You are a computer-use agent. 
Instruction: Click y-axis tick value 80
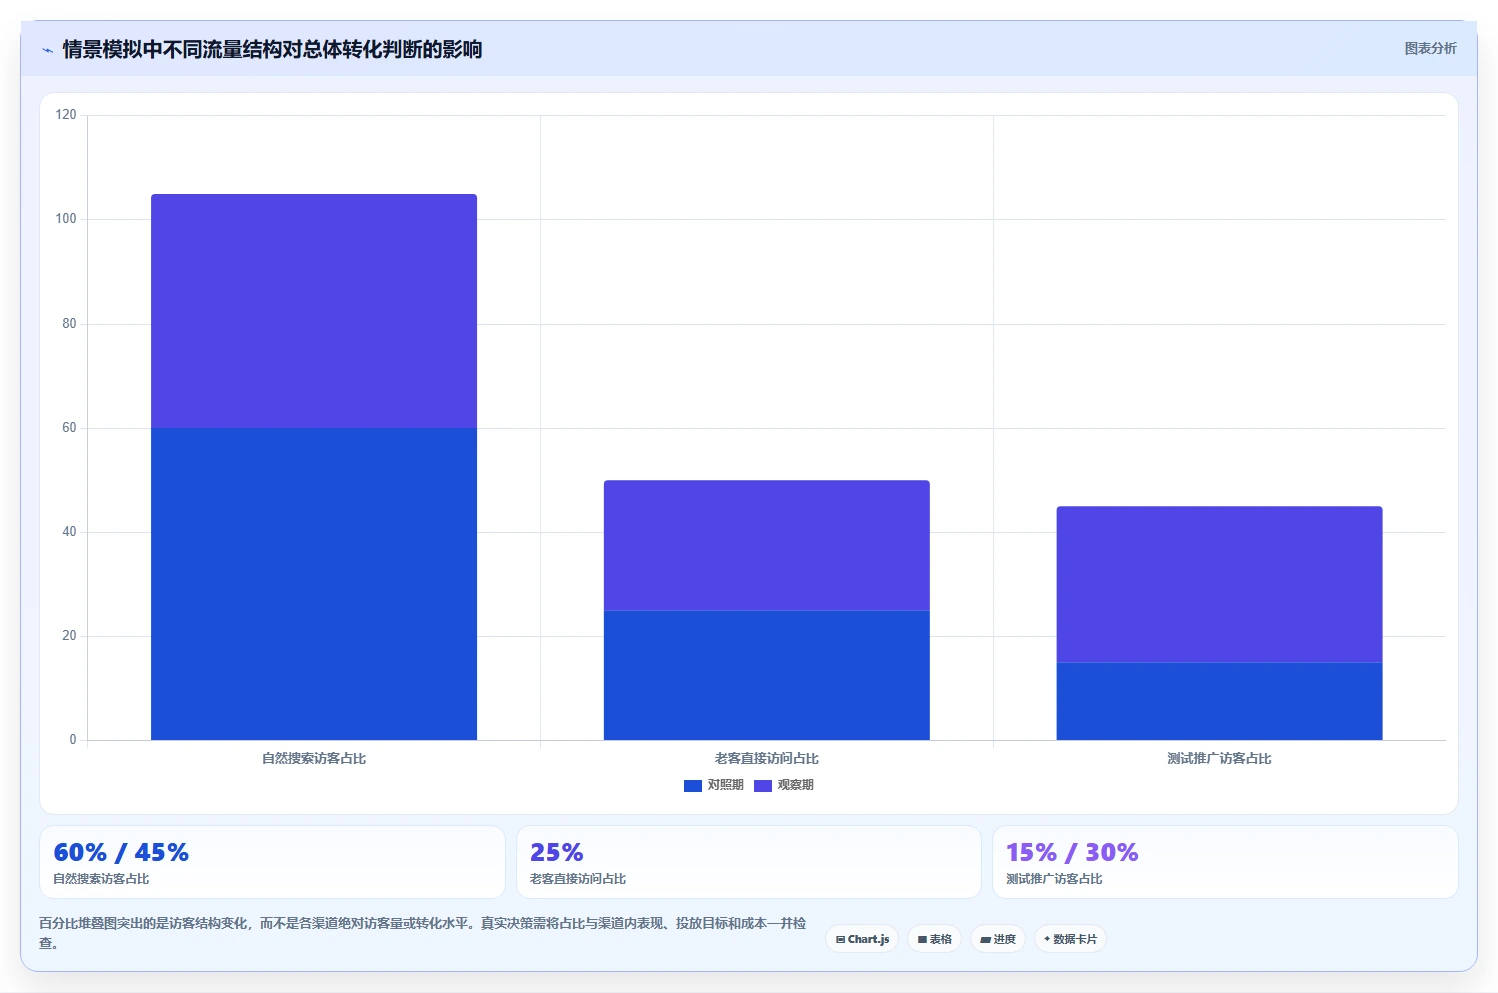tap(69, 323)
